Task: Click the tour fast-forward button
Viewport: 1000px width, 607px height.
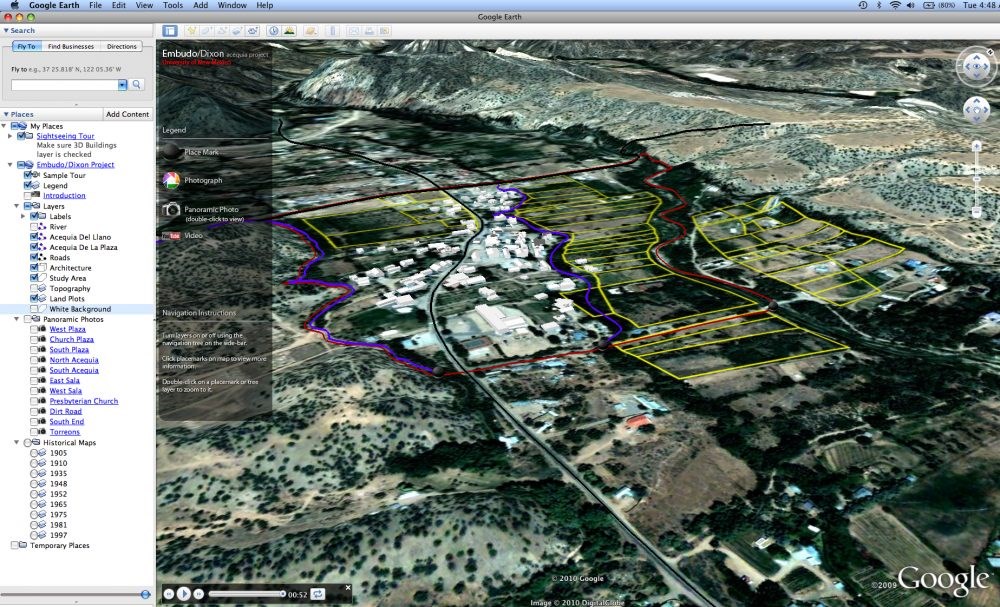Action: (x=198, y=594)
